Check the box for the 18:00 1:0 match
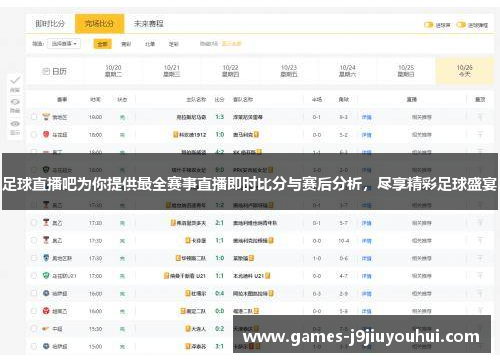The width and height of the screenshot is (500, 362). [34, 135]
